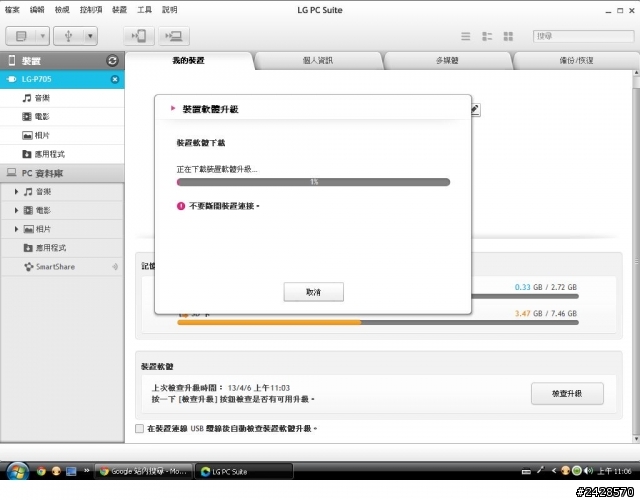
Task: Expand PC library 電影 arrow
Action: (16, 210)
